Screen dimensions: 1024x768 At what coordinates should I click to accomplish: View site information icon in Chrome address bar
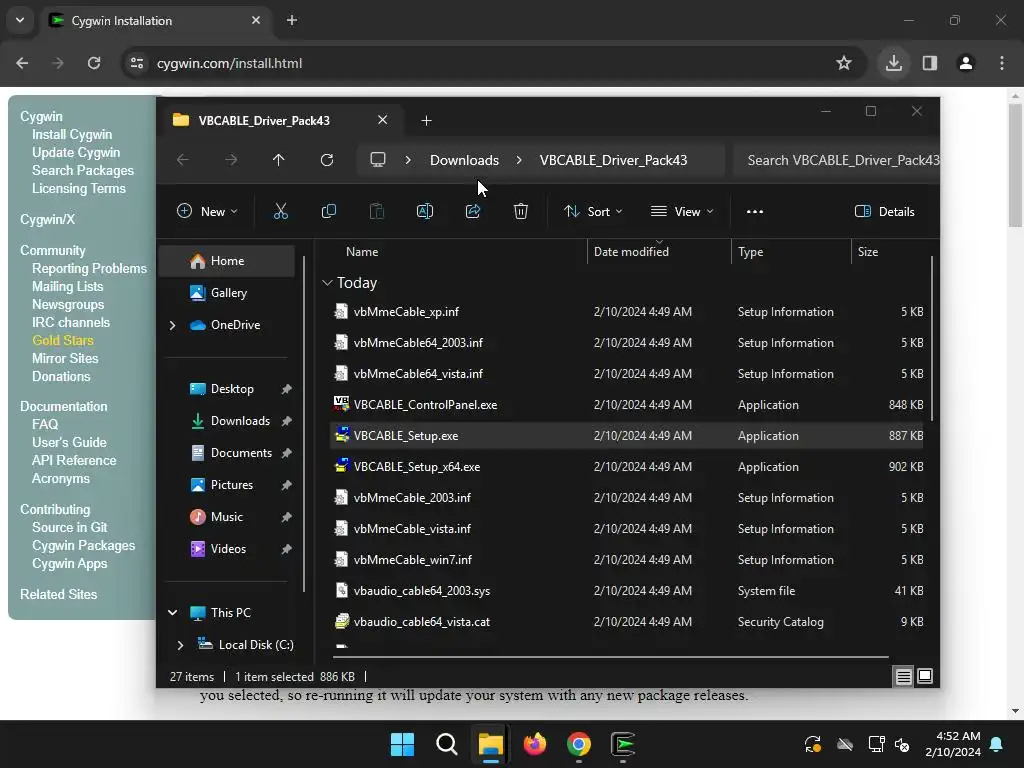pos(137,63)
